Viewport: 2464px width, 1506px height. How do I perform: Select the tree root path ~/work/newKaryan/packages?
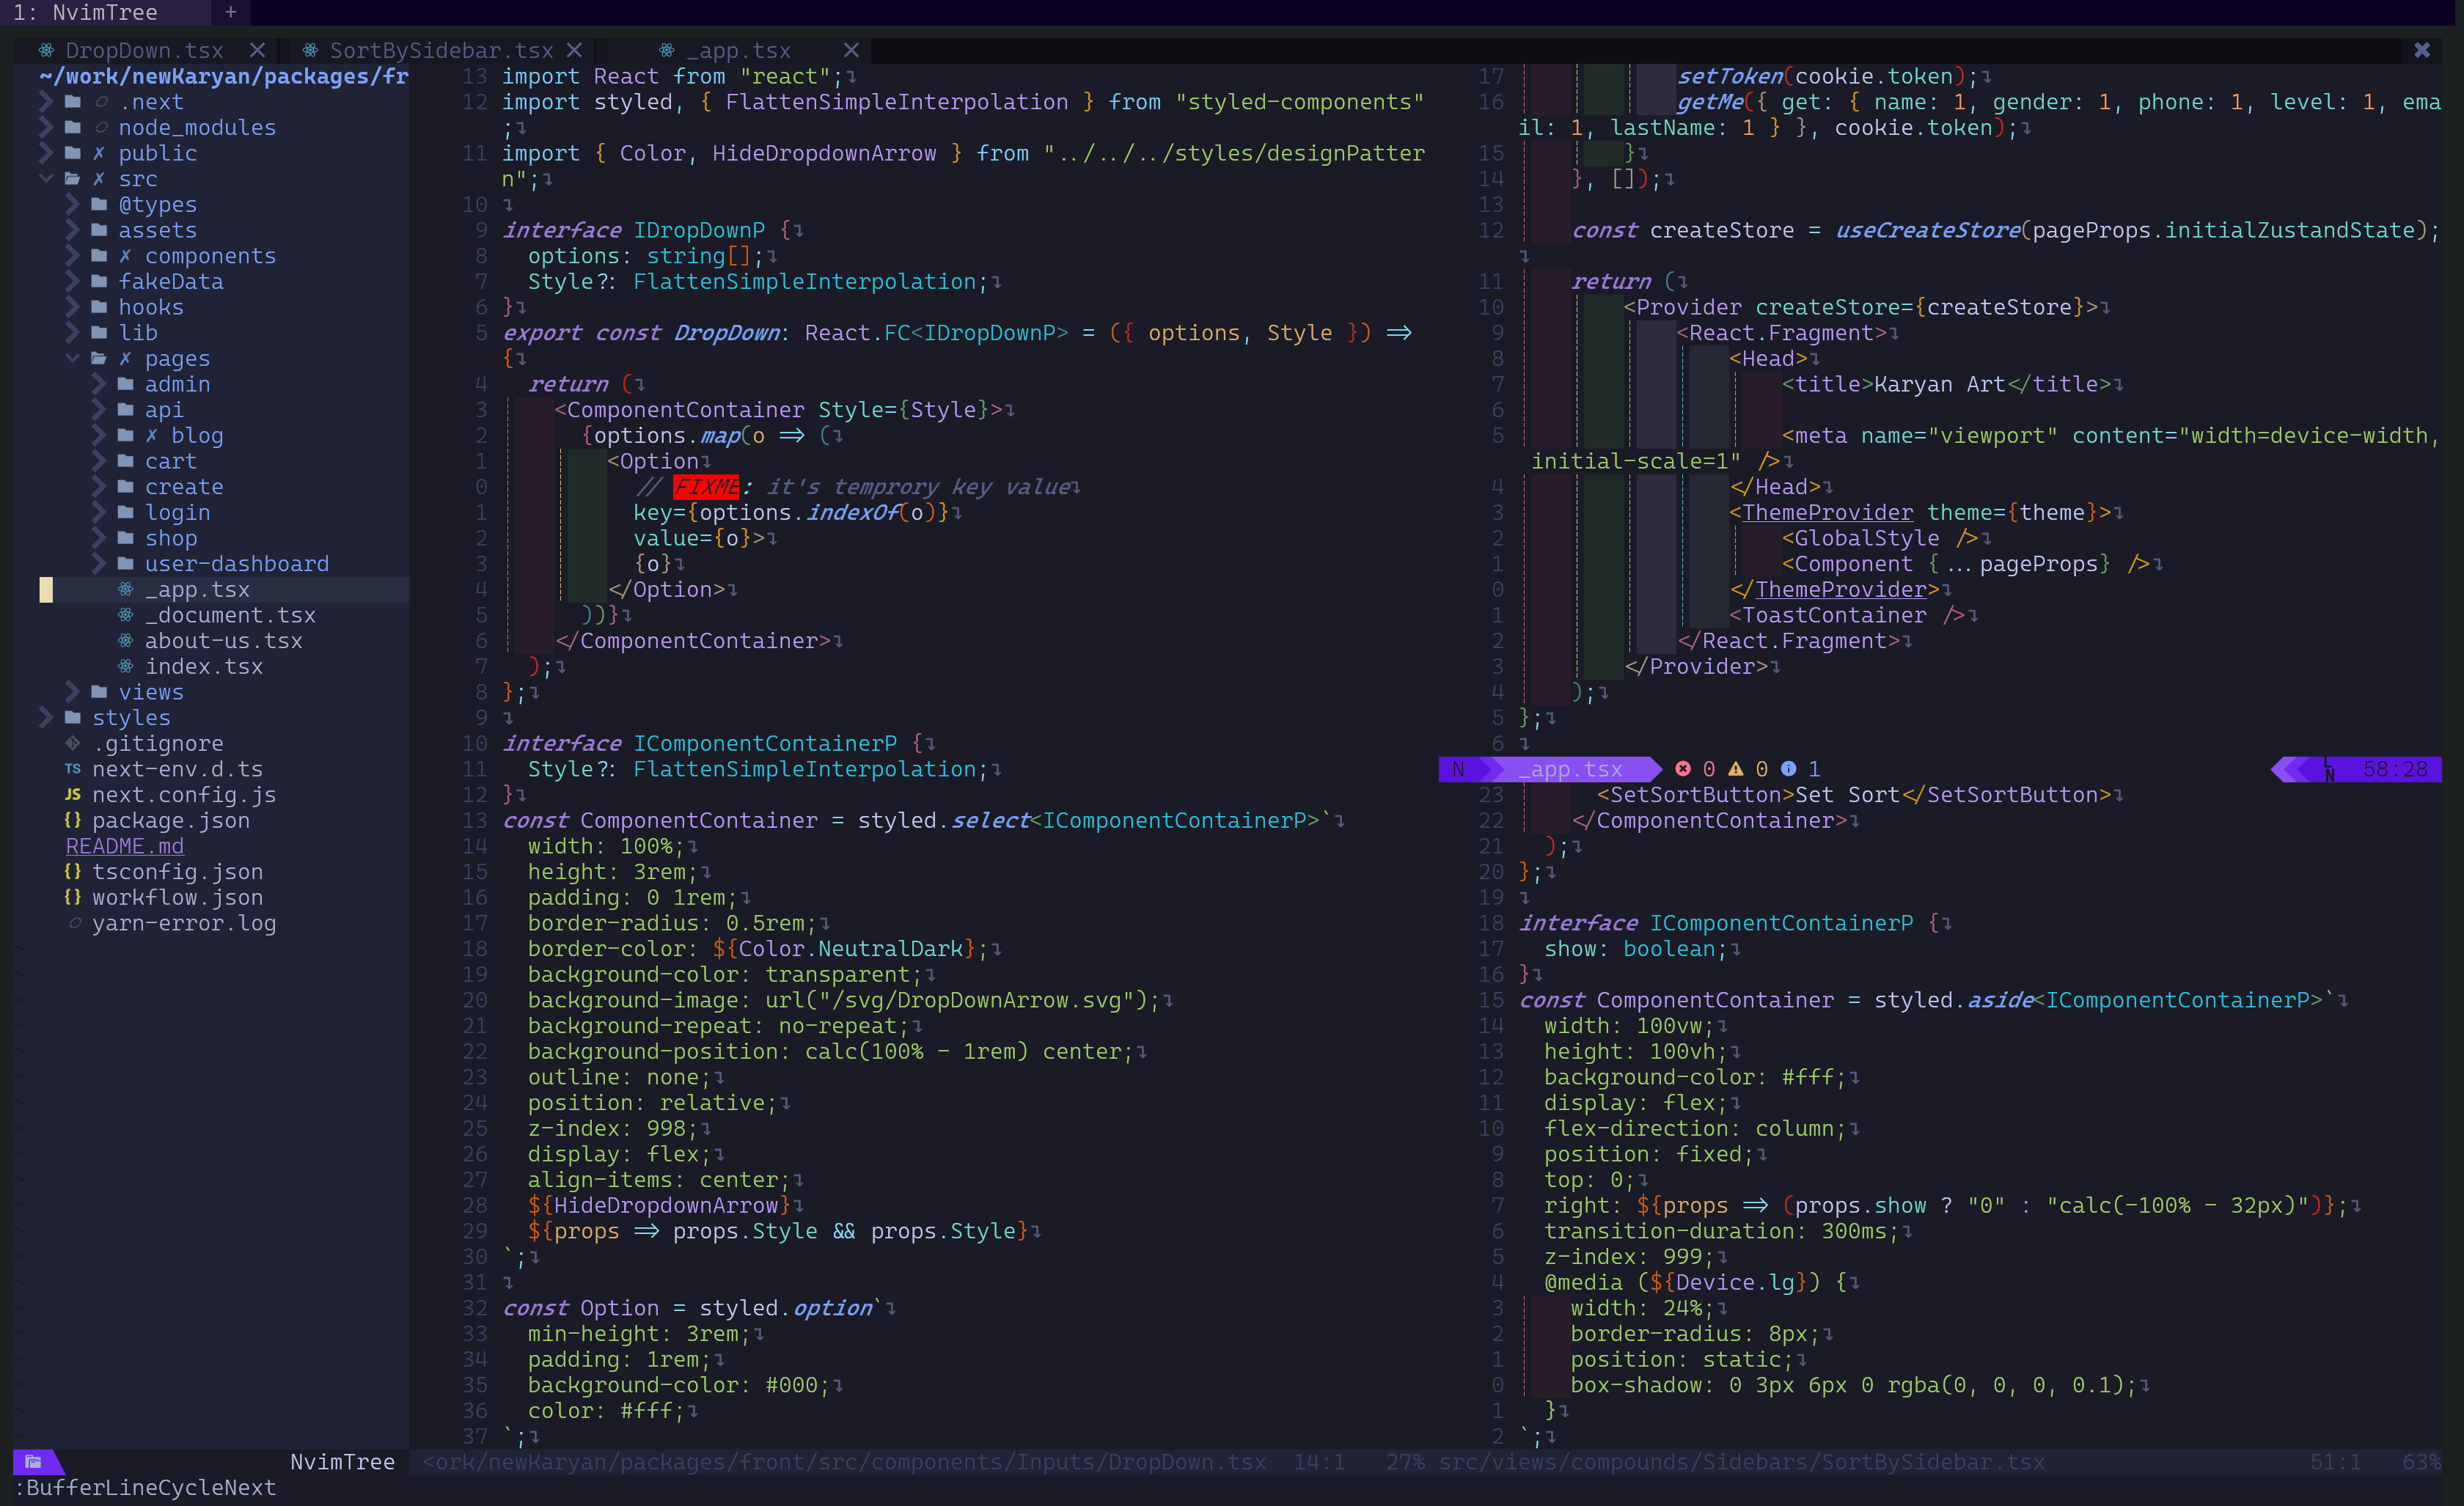tap(224, 76)
